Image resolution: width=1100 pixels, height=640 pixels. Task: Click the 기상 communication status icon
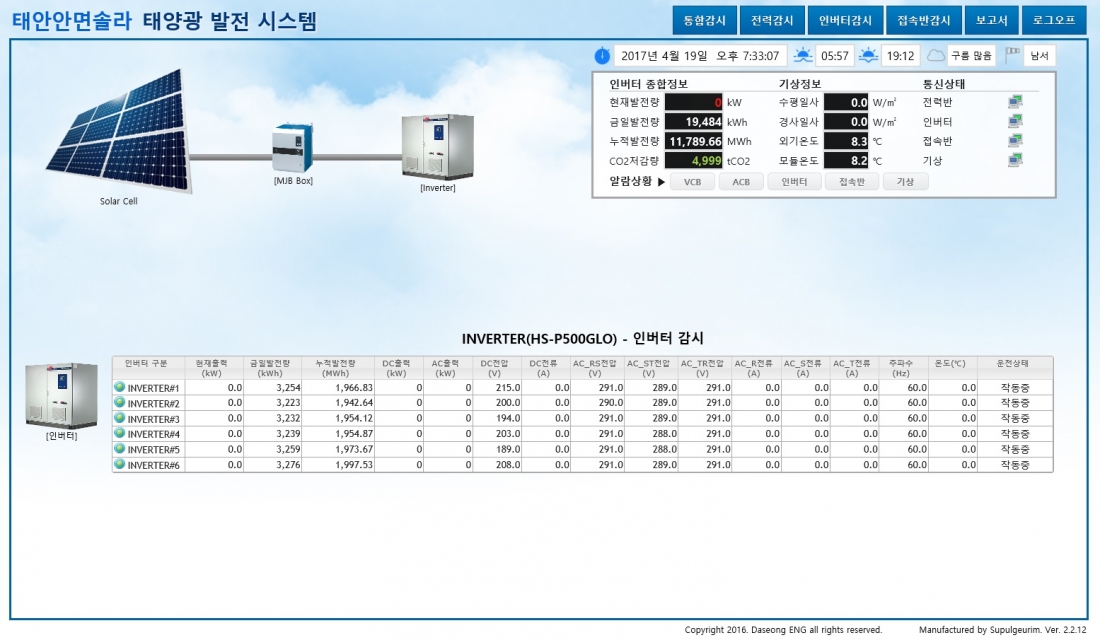point(1015,160)
